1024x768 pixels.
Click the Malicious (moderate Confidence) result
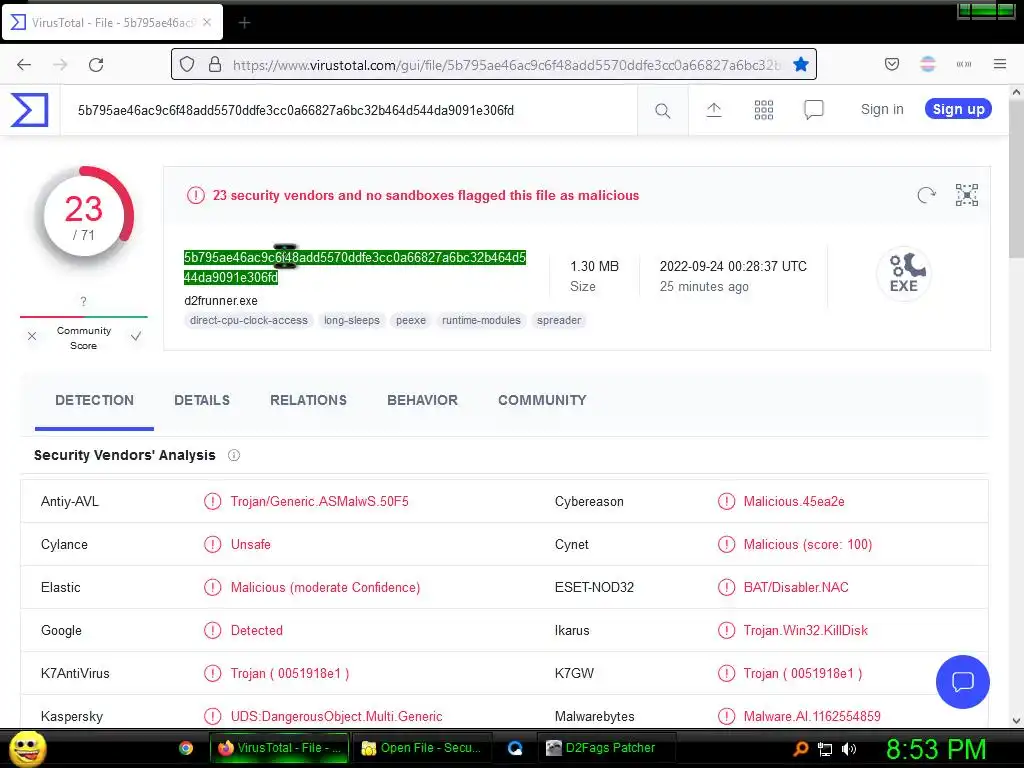325,587
